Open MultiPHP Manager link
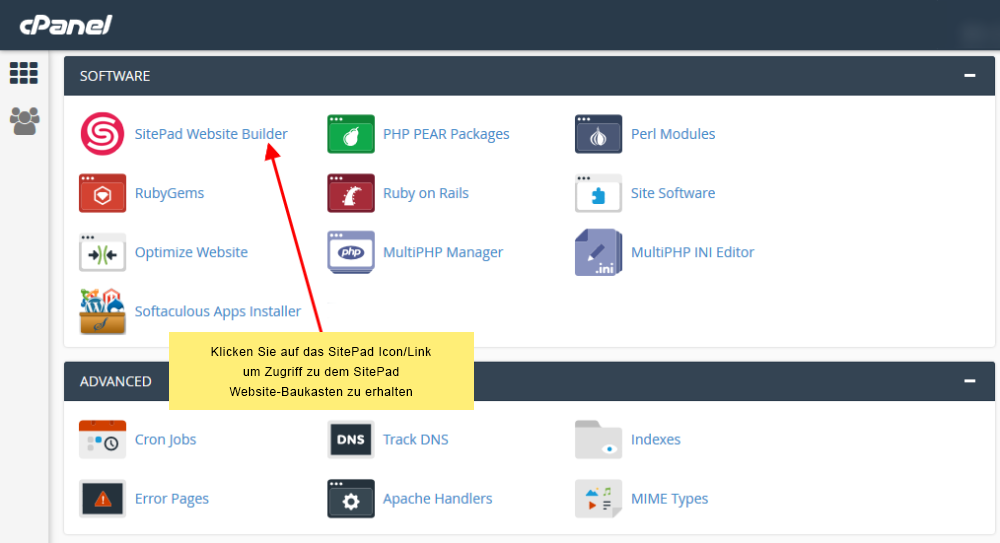1000x543 pixels. pos(443,252)
